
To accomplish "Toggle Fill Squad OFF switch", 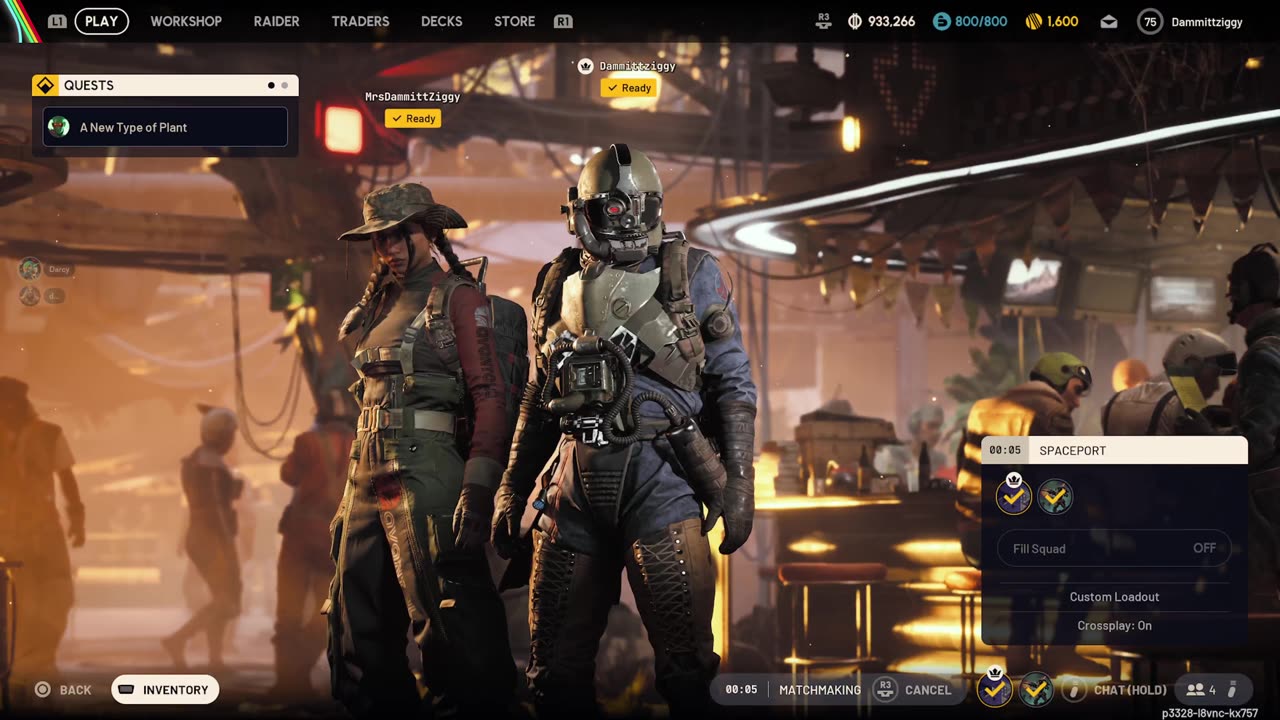I will (x=1114, y=548).
